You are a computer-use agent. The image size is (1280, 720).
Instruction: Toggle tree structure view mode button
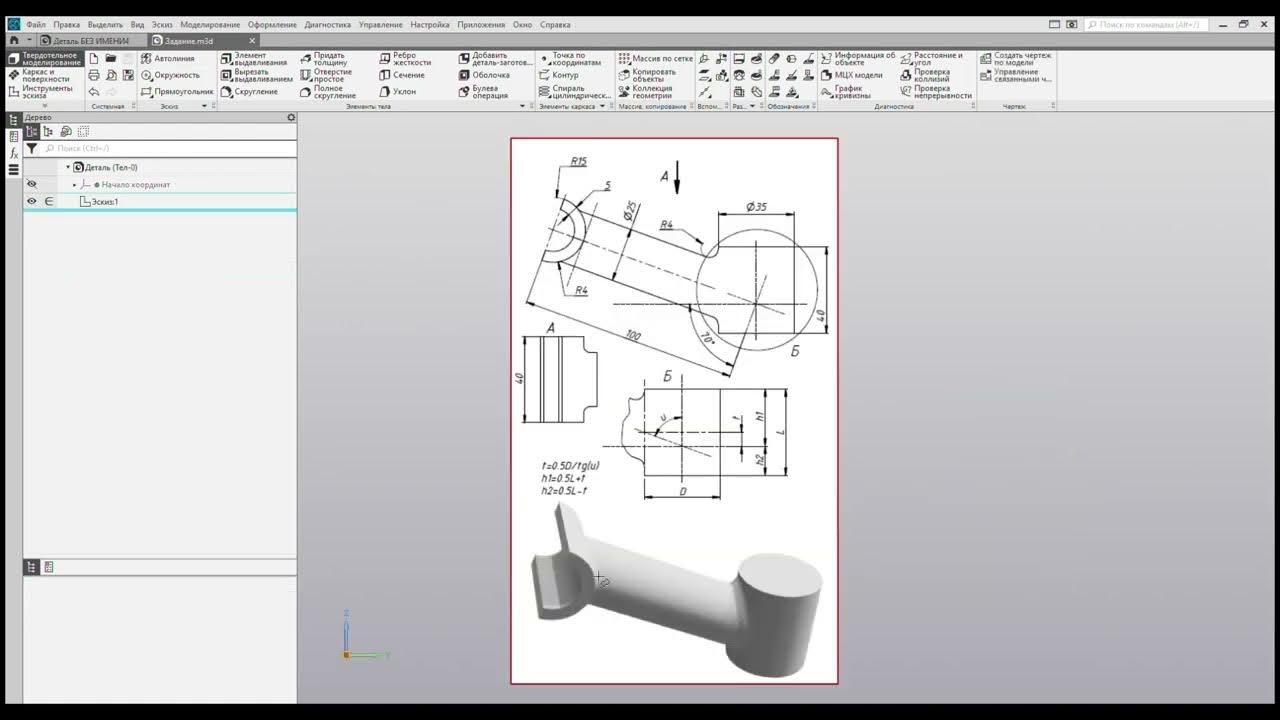coord(31,131)
